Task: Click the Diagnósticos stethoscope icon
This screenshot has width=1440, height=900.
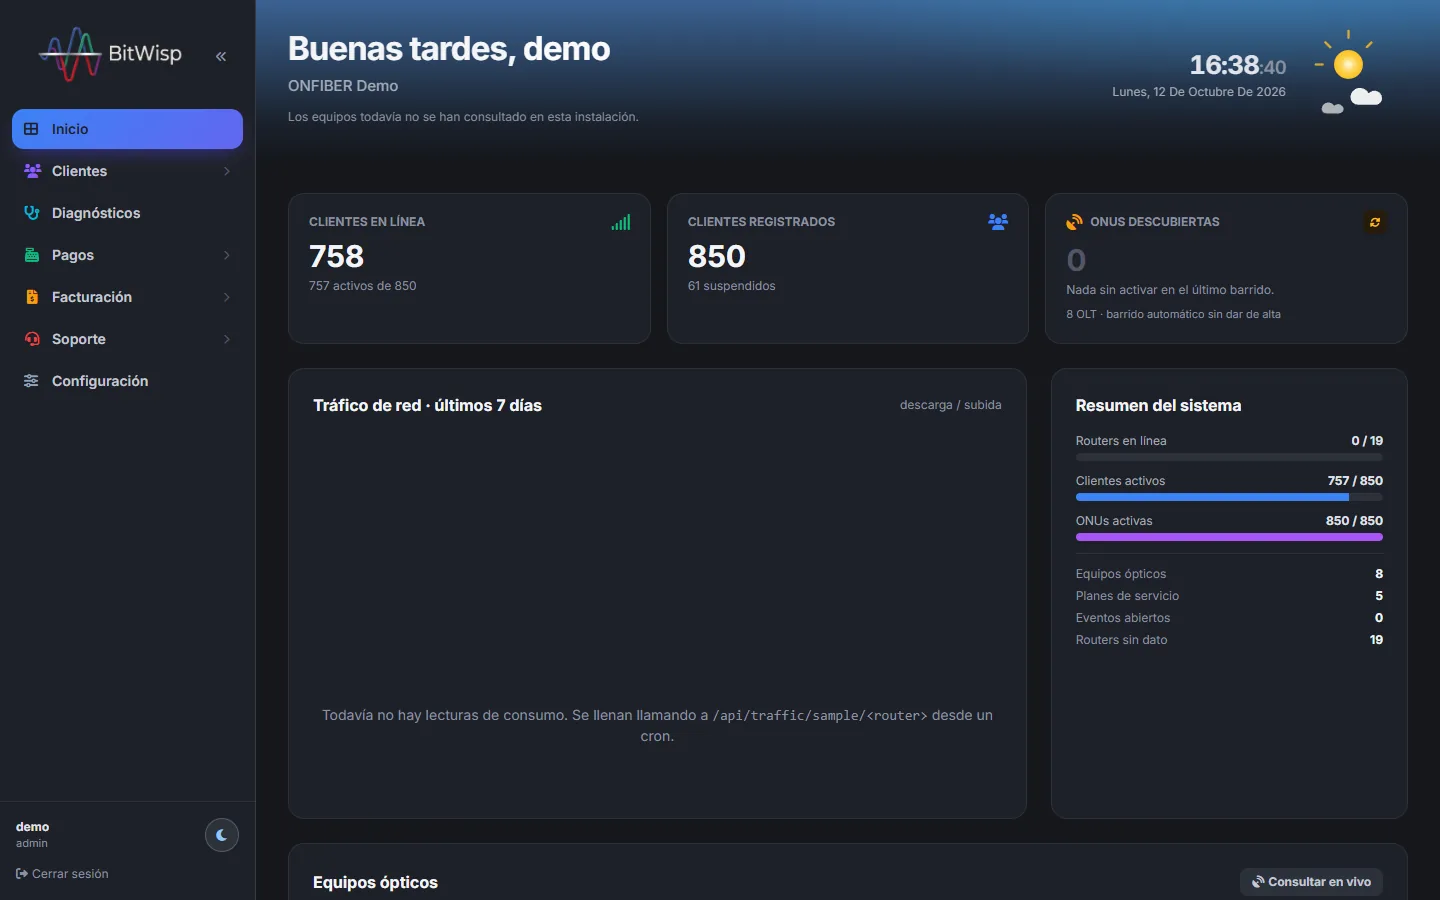Action: 32,213
